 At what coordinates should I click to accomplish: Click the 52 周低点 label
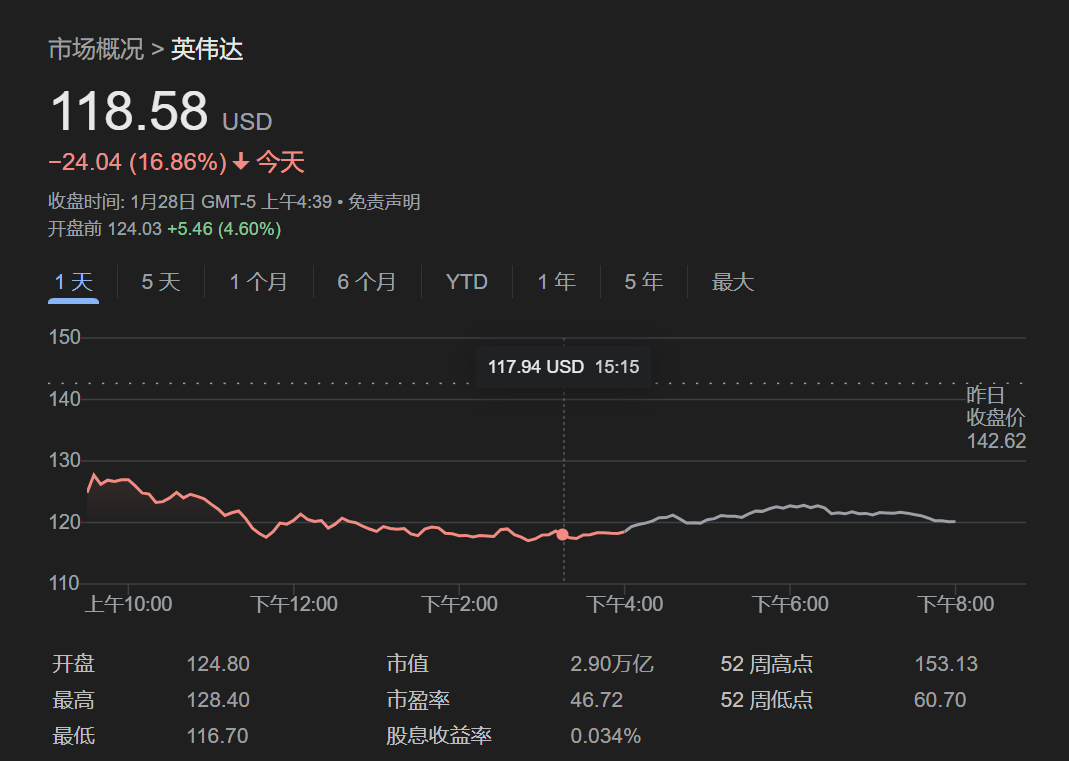click(x=766, y=700)
